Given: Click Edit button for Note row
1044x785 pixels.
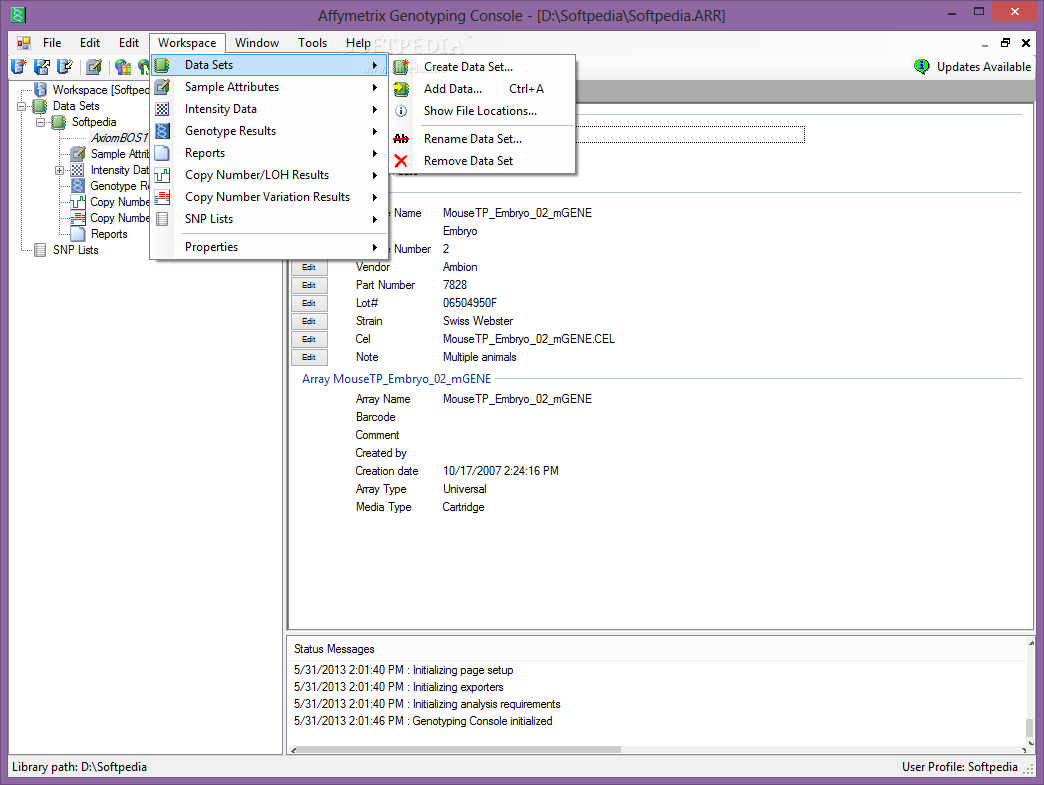Looking at the screenshot, I should (x=309, y=357).
